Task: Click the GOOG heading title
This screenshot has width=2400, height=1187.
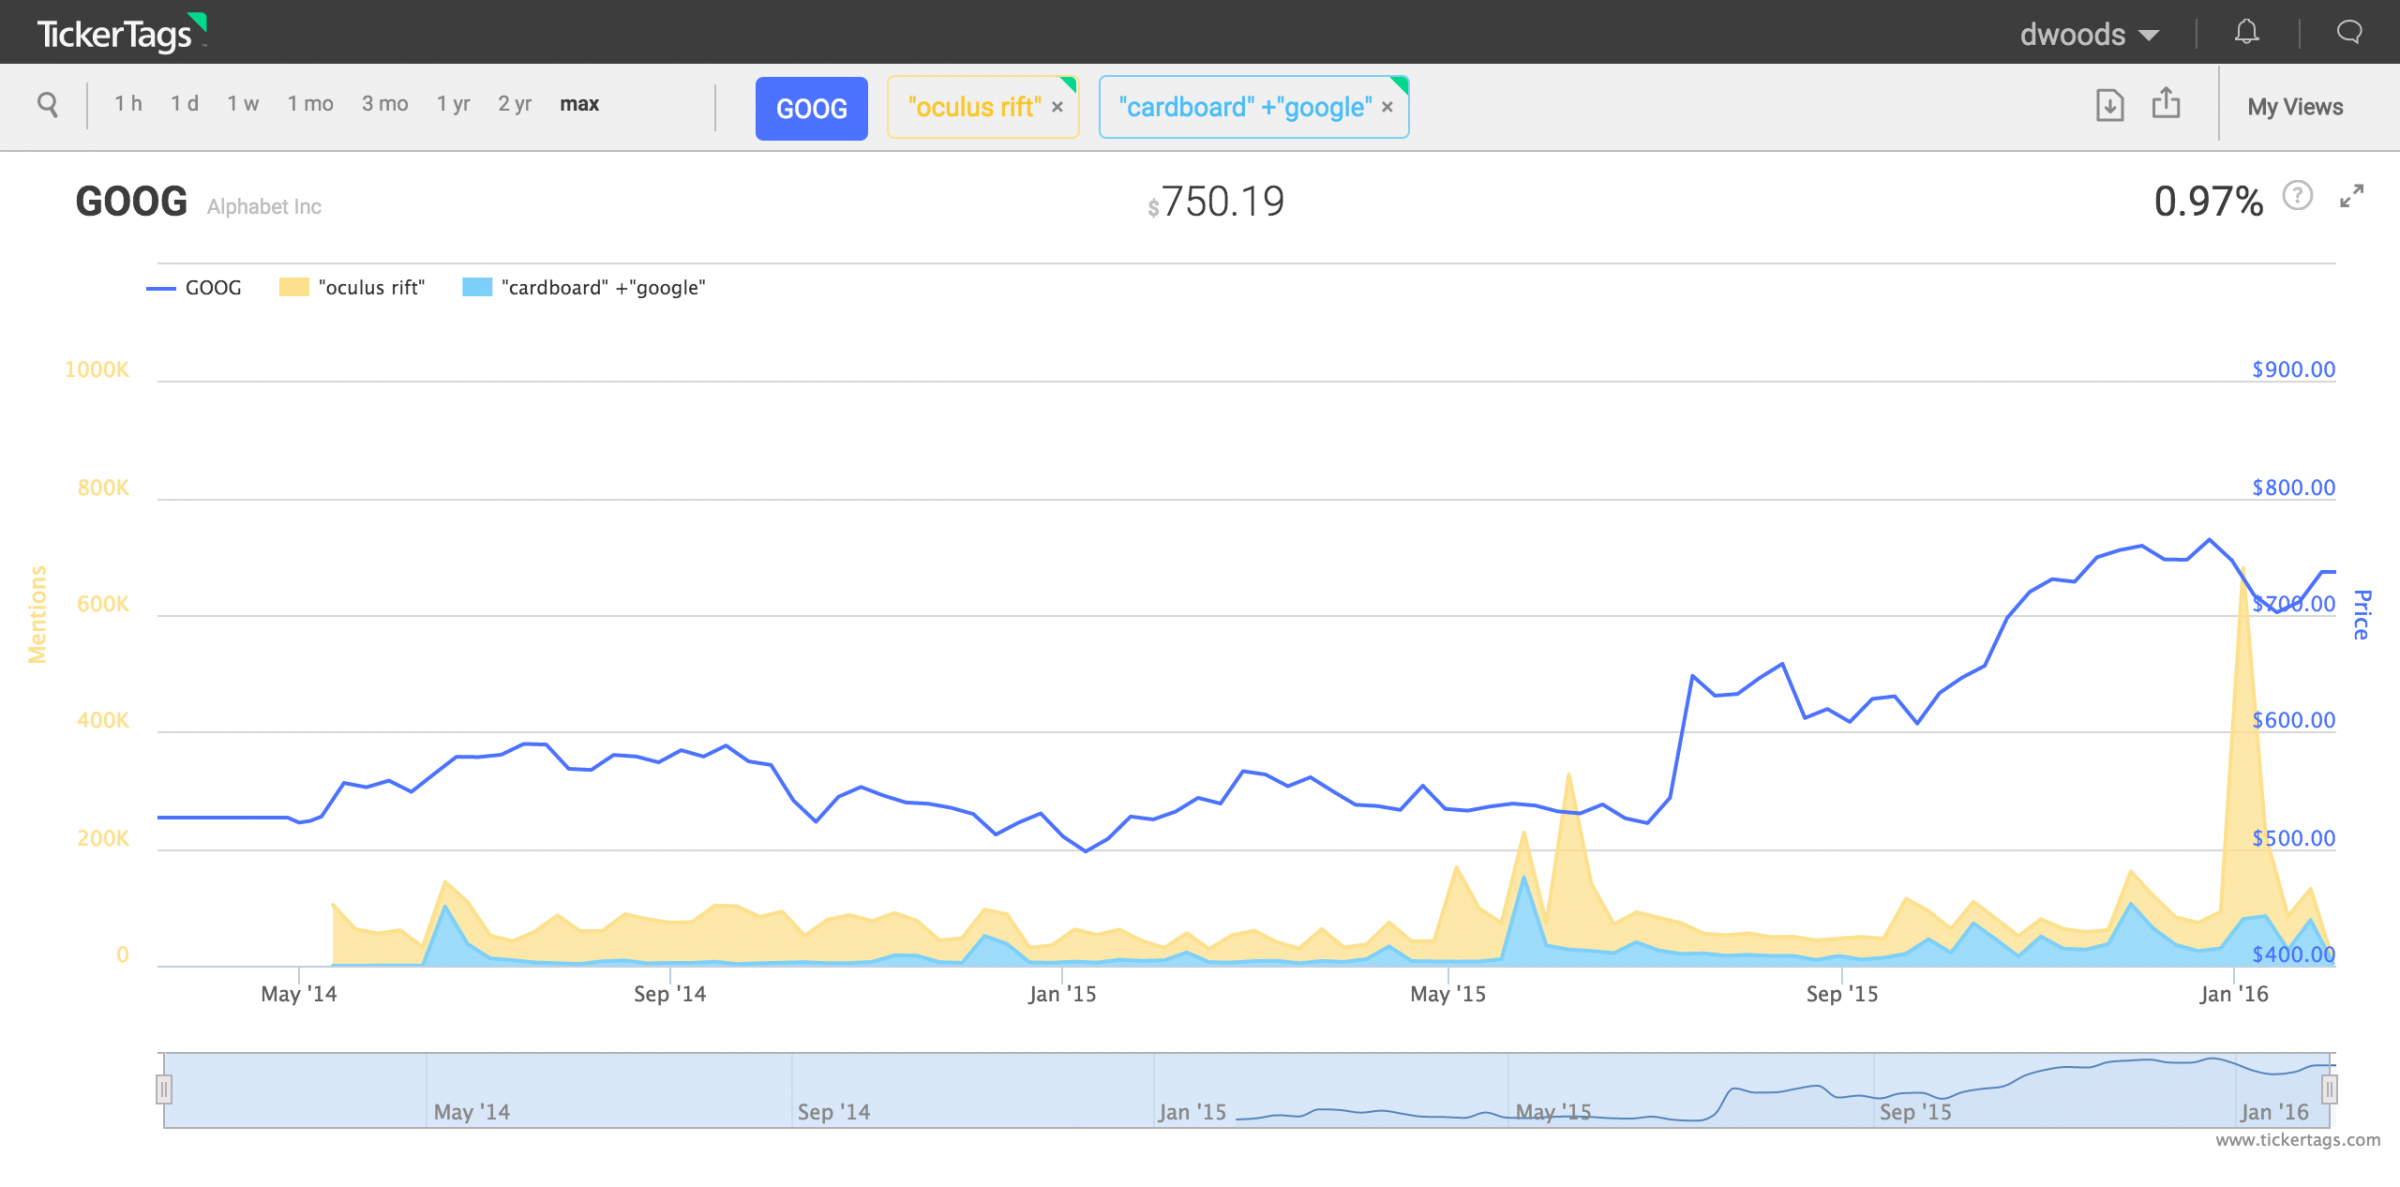Action: [x=131, y=202]
